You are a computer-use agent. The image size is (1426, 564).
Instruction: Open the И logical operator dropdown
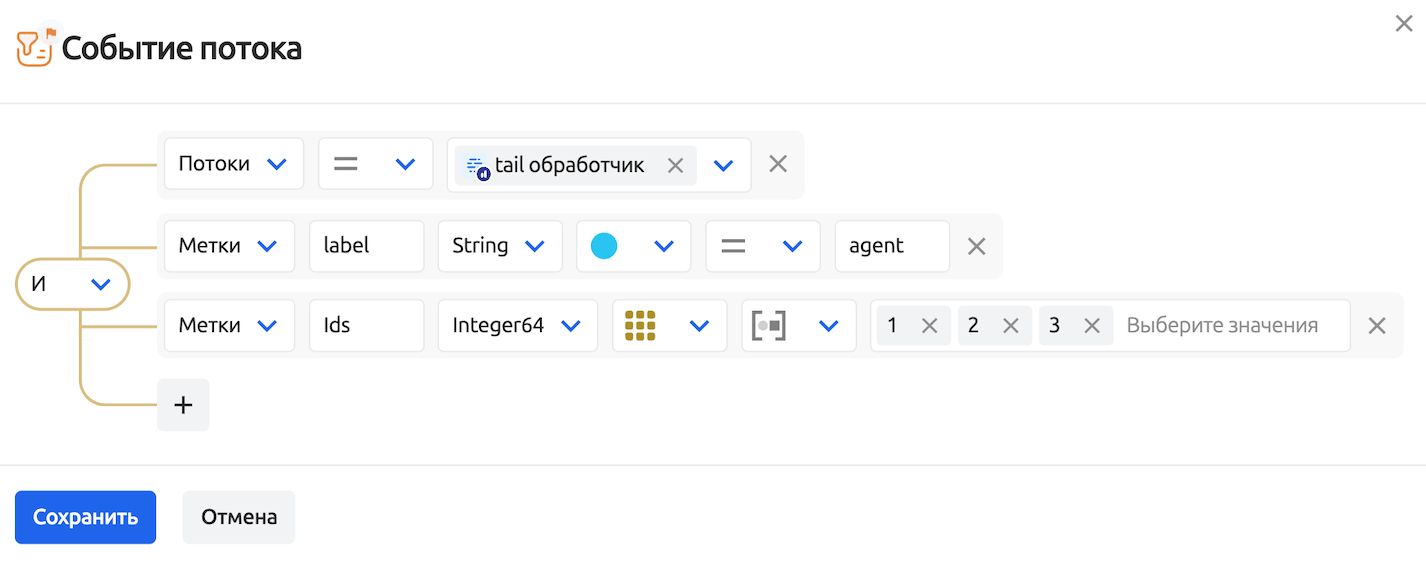pyautogui.click(x=73, y=284)
